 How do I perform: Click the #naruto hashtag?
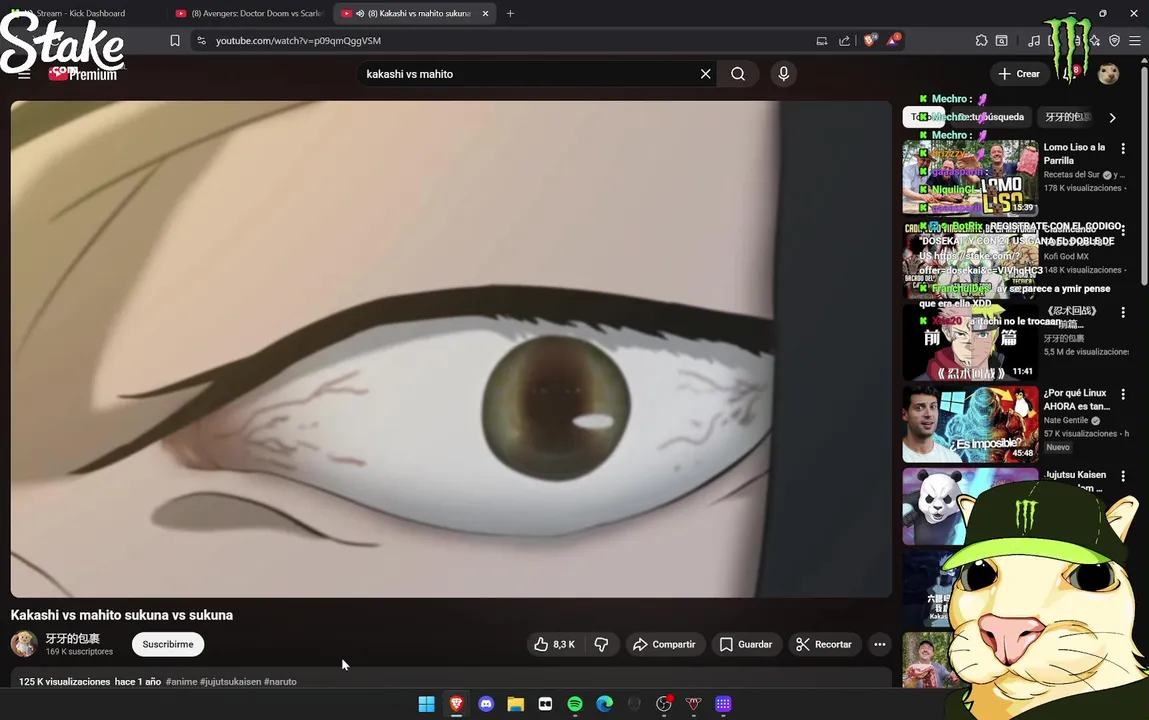click(x=280, y=682)
